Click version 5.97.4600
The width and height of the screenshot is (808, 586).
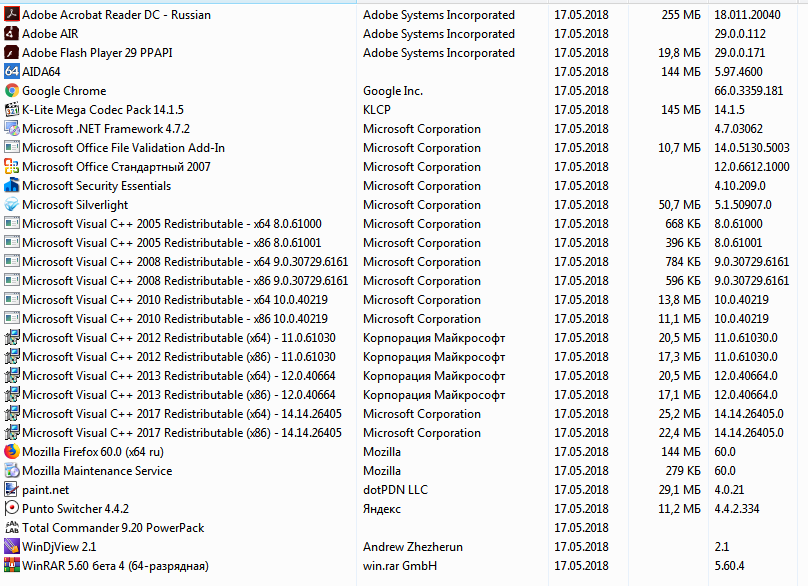pos(738,72)
